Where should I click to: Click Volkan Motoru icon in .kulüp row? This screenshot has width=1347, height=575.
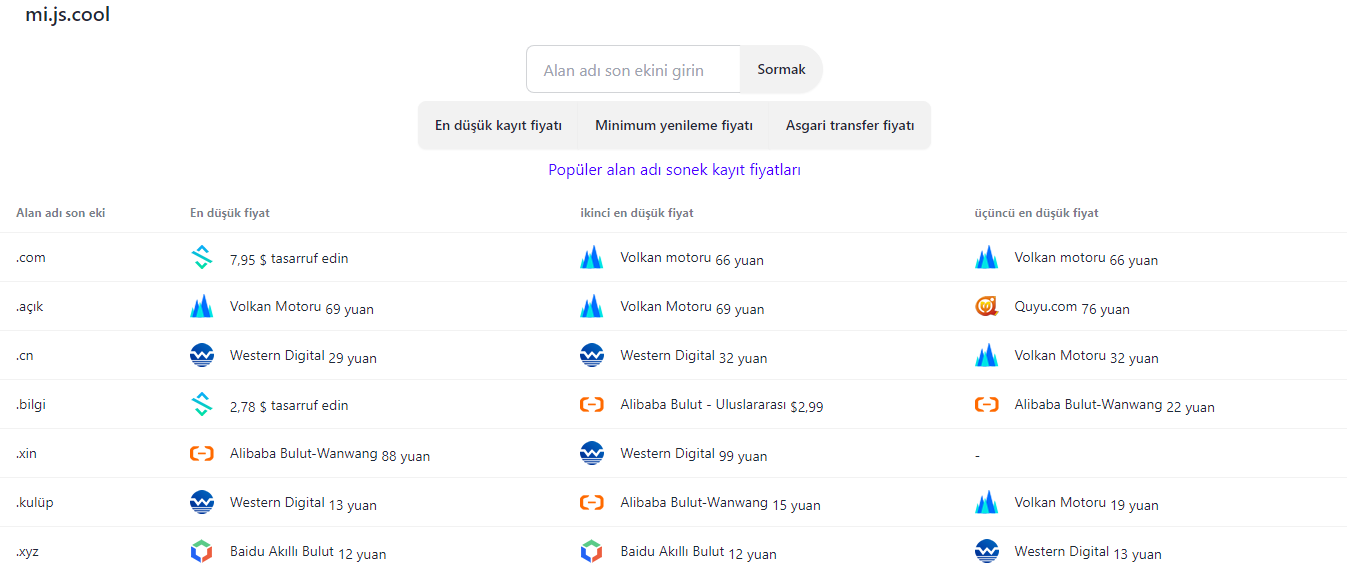coord(987,503)
